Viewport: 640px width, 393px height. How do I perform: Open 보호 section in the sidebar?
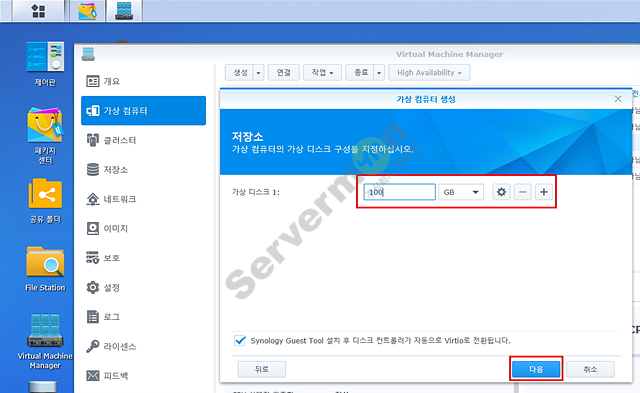[x=143, y=258]
